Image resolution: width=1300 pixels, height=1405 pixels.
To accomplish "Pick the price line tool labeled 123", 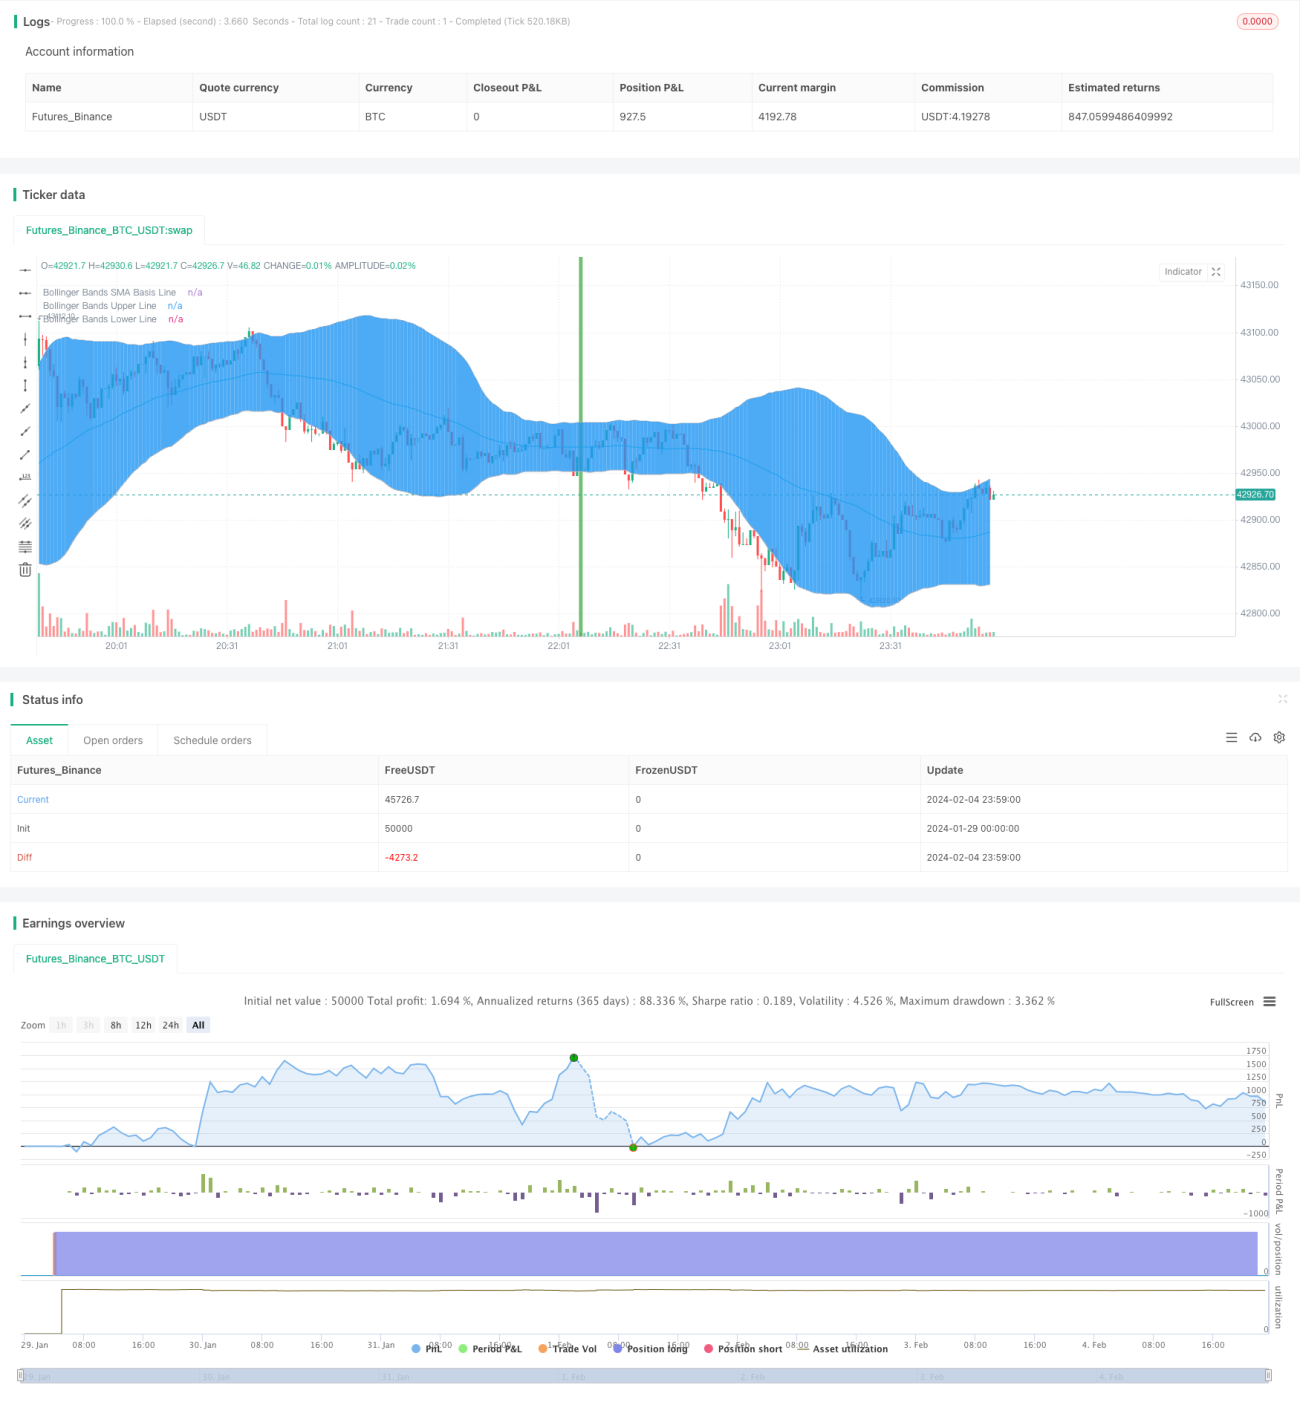I will (25, 478).
